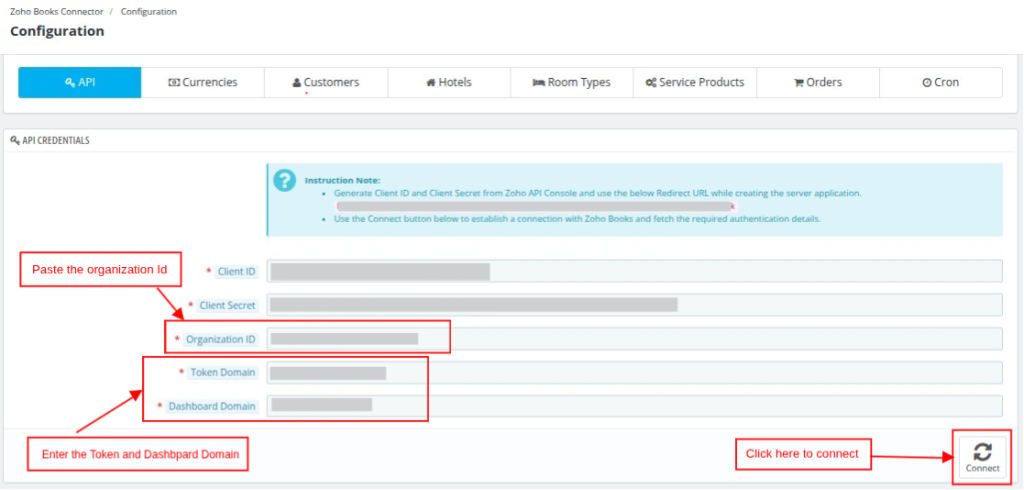The height and width of the screenshot is (490, 1024).
Task: Click the question mark instruction icon
Action: click(285, 180)
